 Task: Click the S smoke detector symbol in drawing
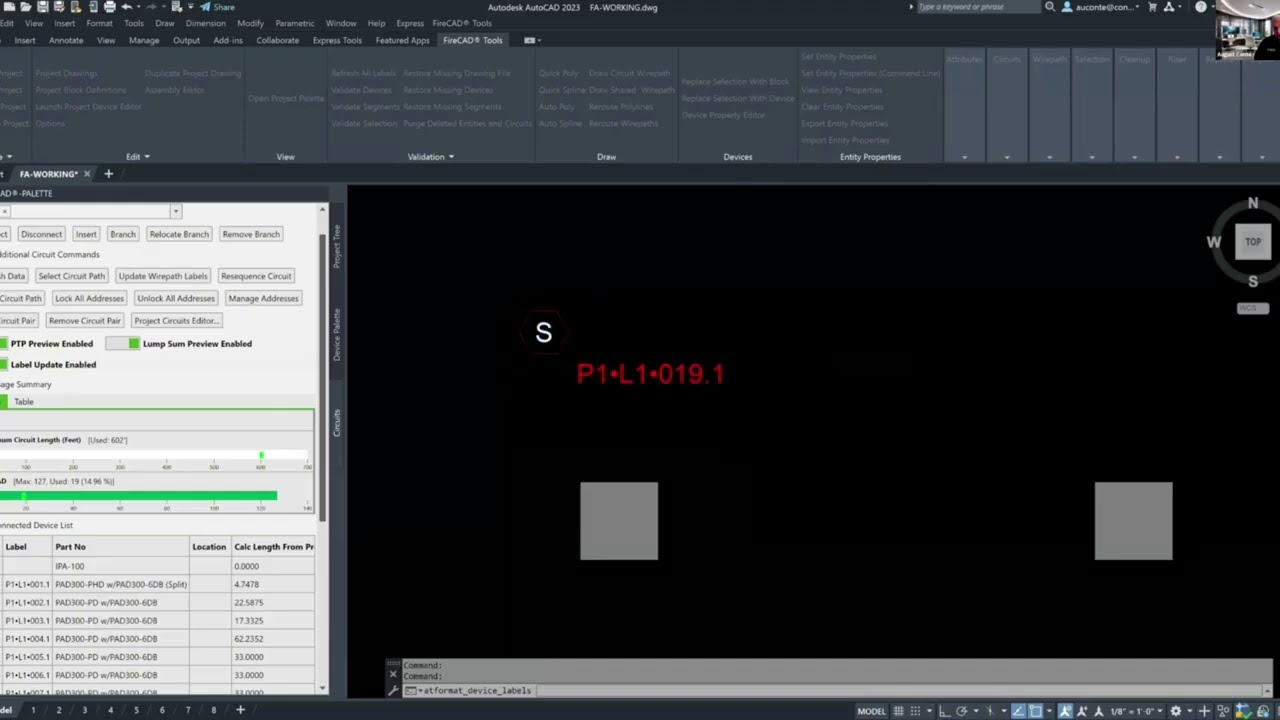click(x=543, y=333)
